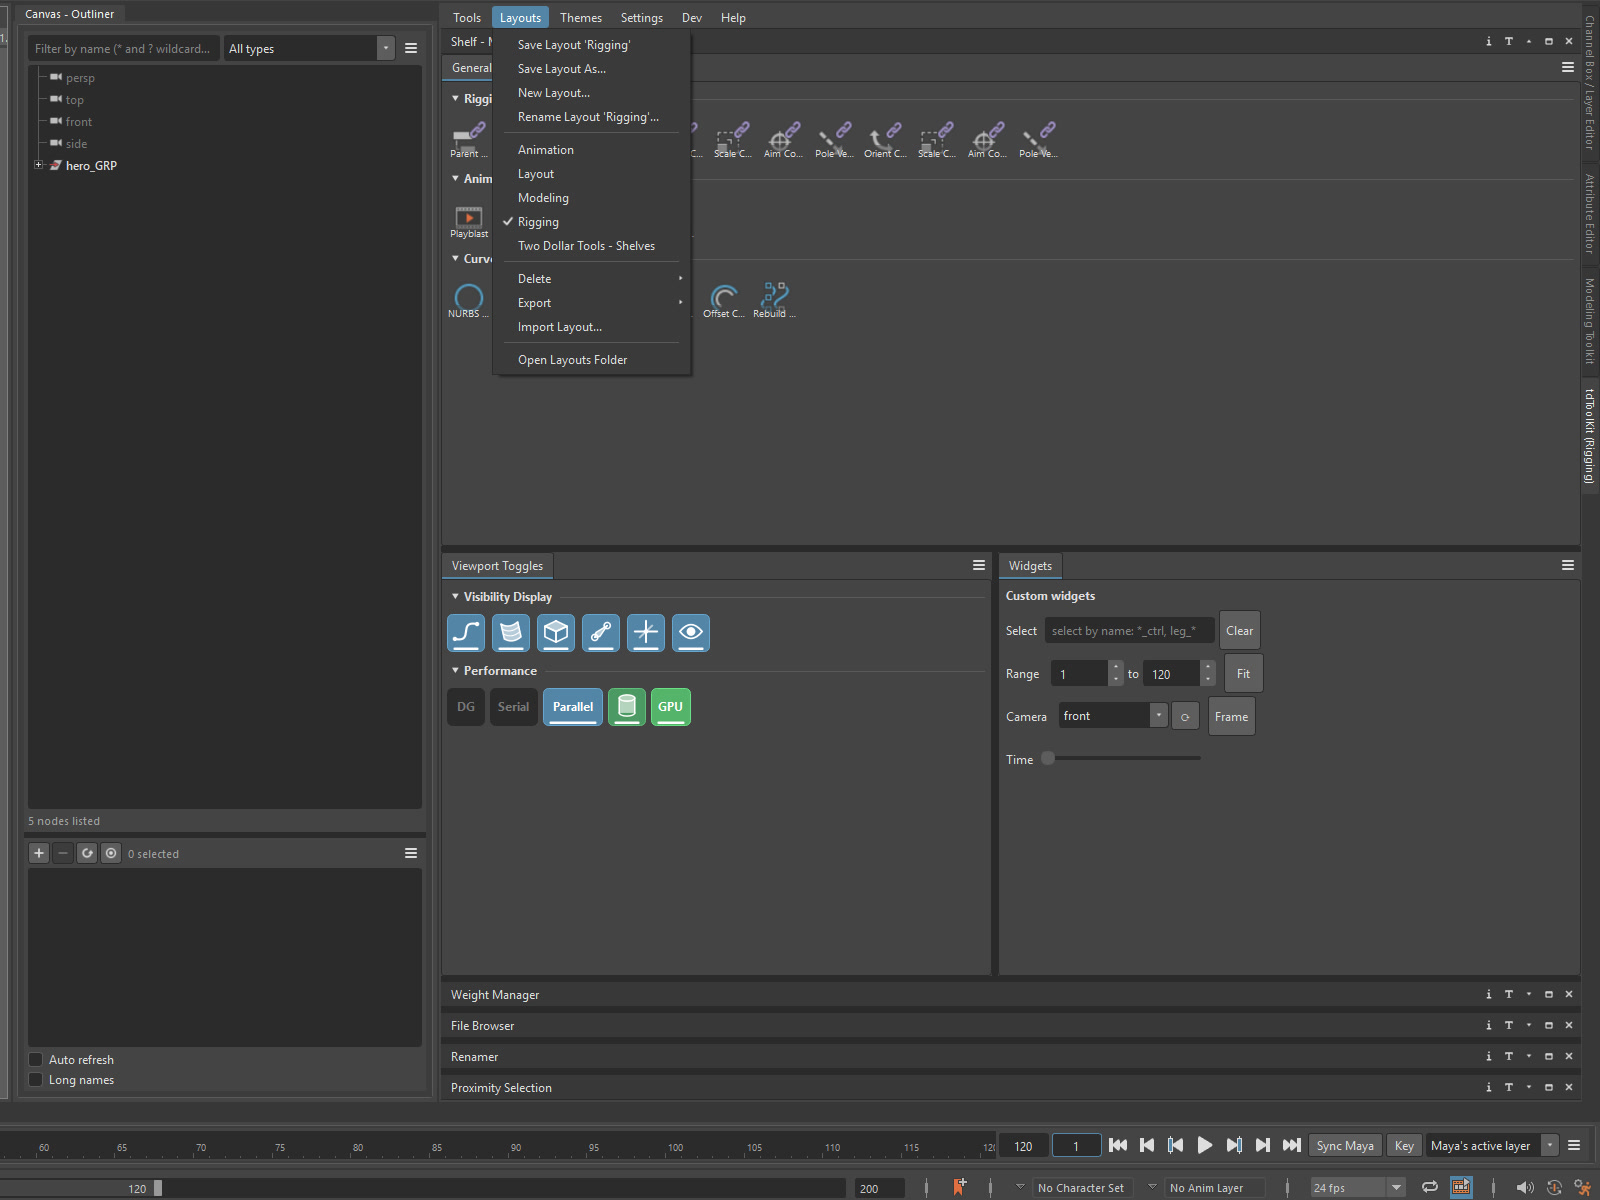Screen dimensions: 1600x1200
Task: Click Open Layouts Folder
Action: [572, 360]
